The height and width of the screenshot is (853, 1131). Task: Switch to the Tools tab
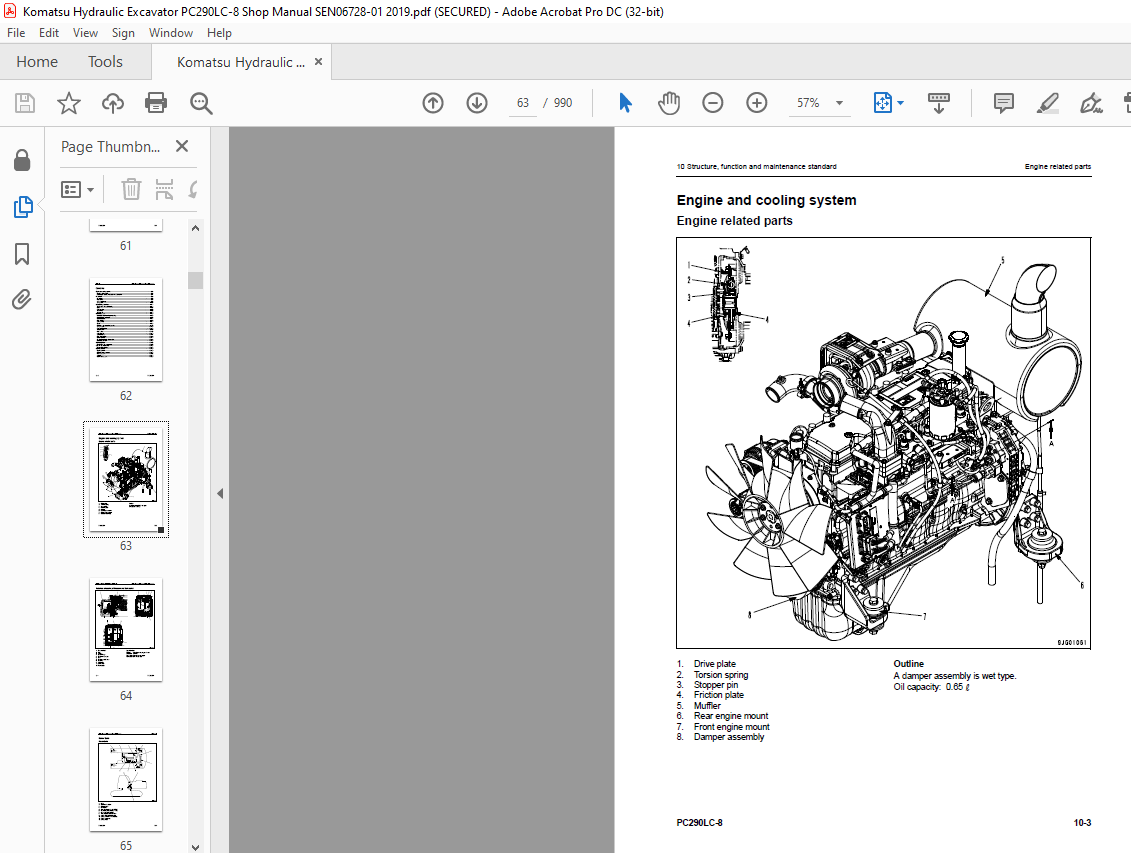(105, 62)
